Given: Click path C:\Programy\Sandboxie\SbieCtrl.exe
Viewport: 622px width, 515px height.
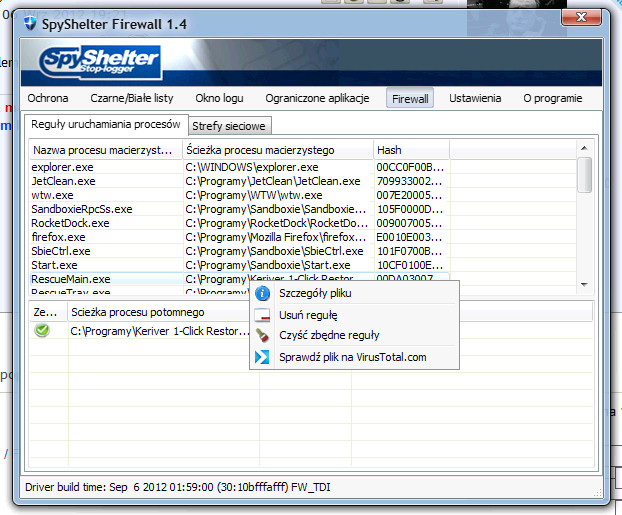Looking at the screenshot, I should coord(274,251).
